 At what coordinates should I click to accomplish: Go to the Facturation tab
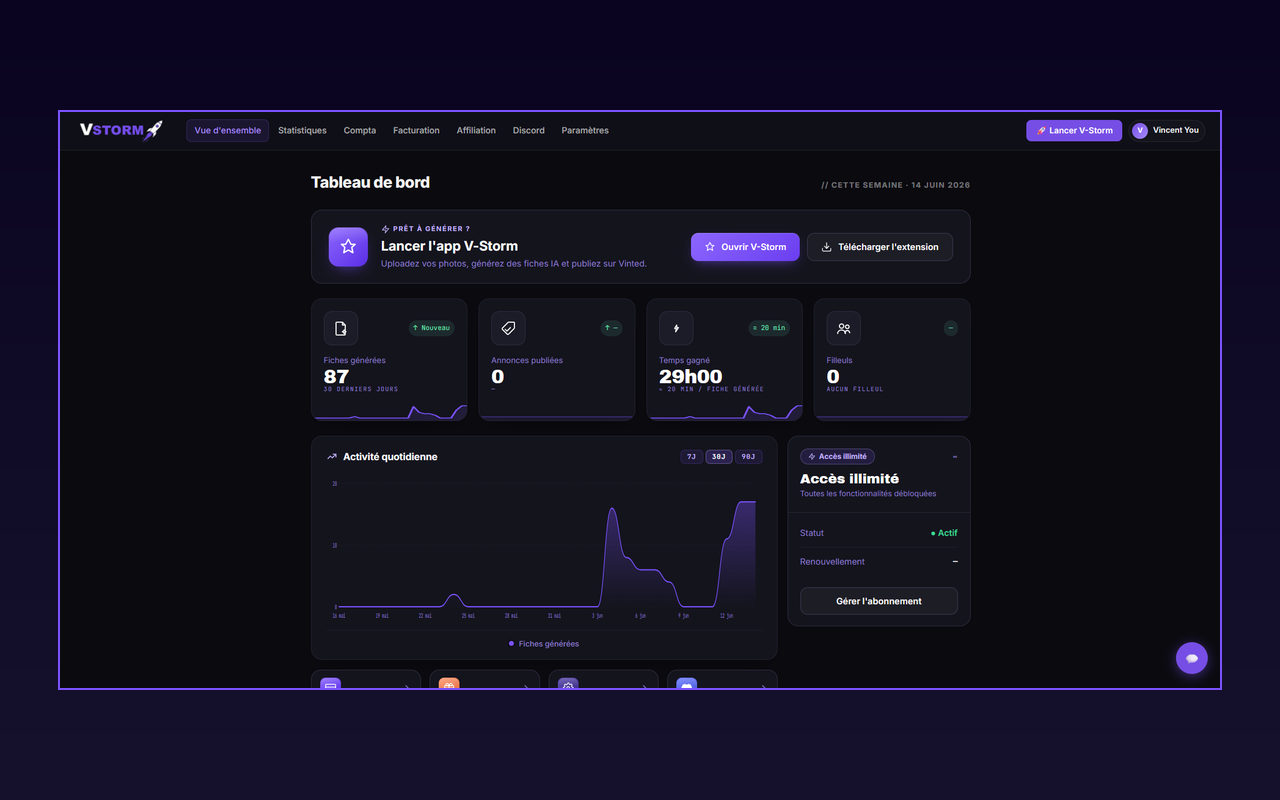pos(416,130)
